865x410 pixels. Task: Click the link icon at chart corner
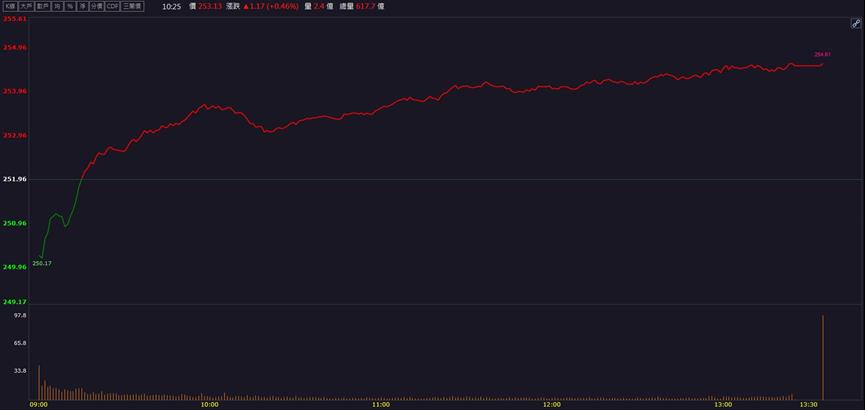[x=856, y=24]
